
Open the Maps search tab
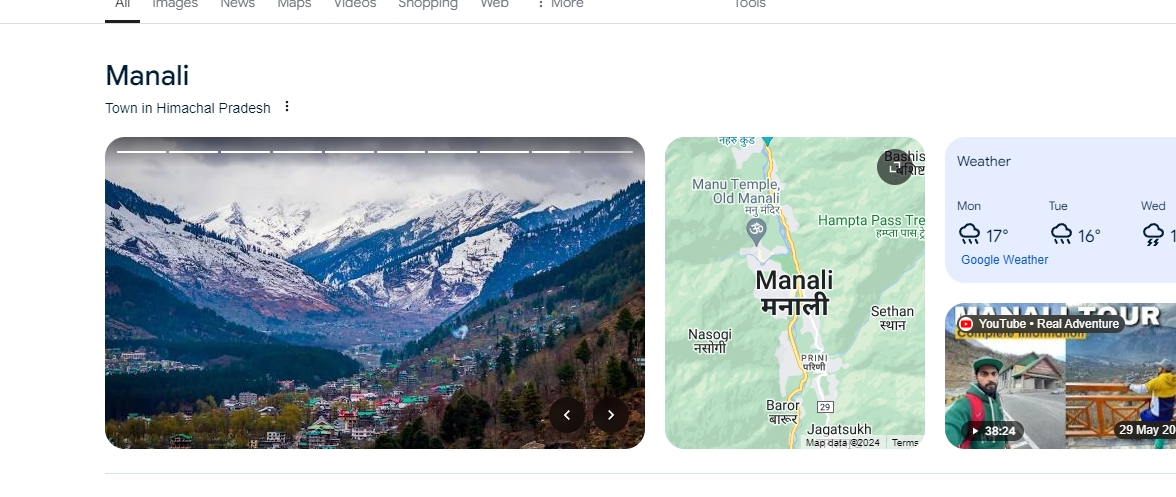point(294,4)
